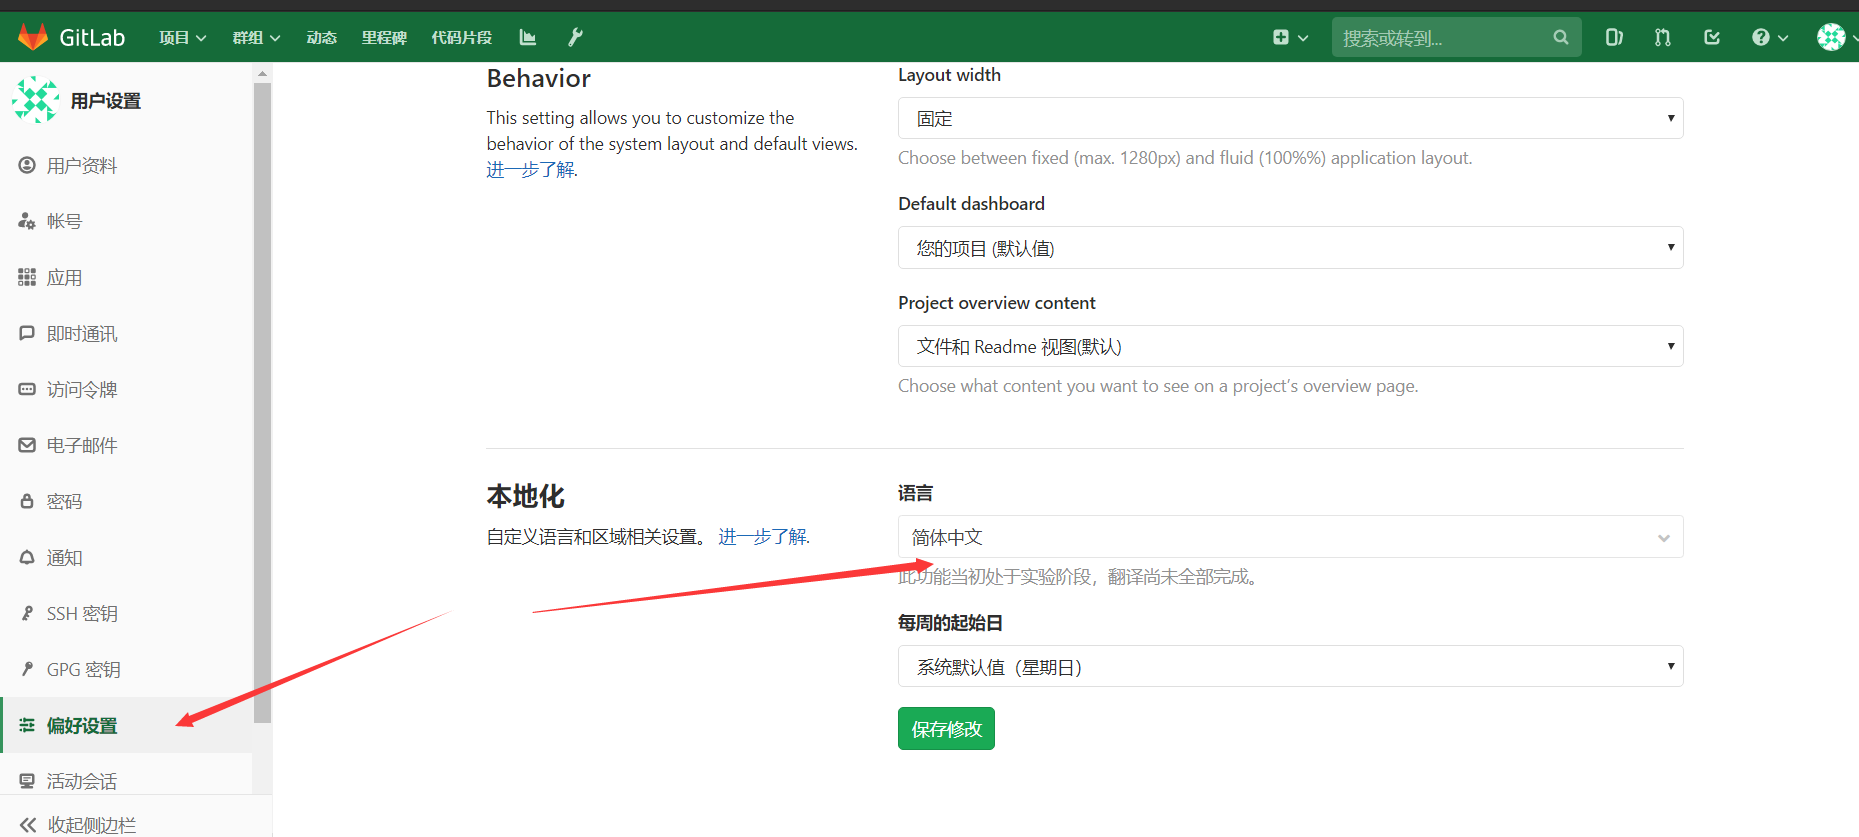
Task: Open the Project overview content dropdown
Action: click(1290, 346)
